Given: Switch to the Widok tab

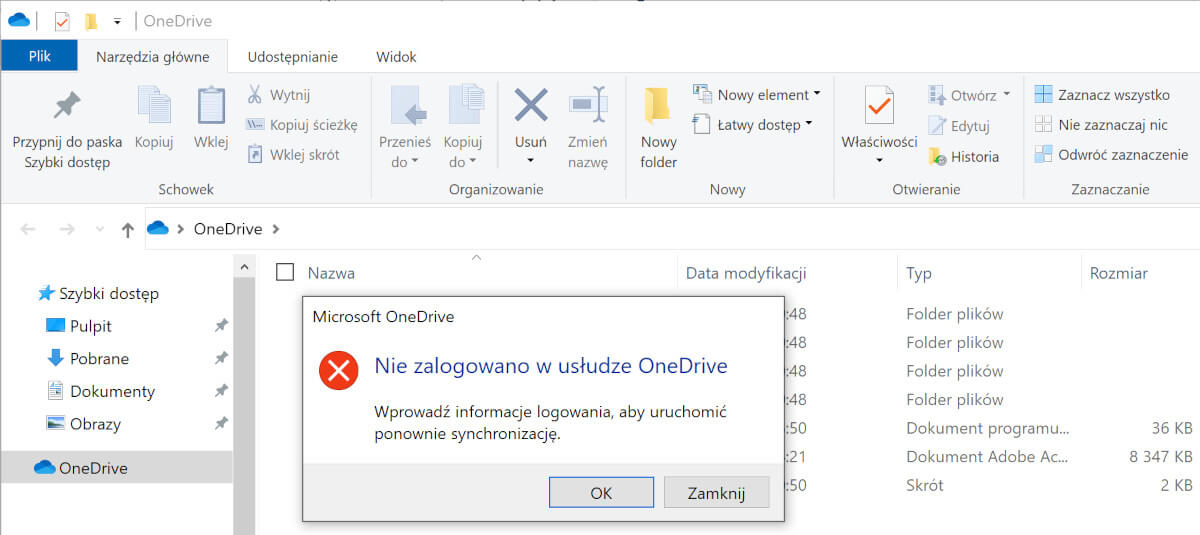Looking at the screenshot, I should (x=396, y=56).
